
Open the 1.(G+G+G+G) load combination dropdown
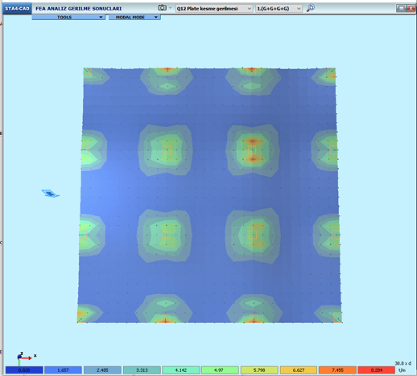tap(279, 8)
